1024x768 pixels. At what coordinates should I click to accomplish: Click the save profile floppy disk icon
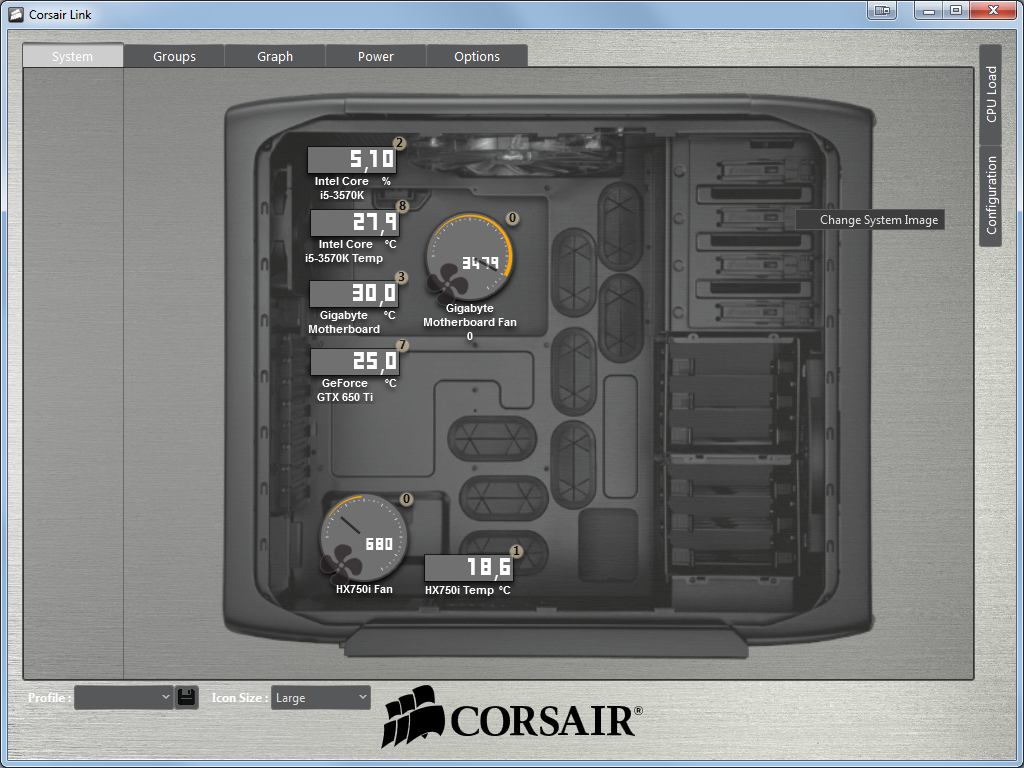pos(187,697)
